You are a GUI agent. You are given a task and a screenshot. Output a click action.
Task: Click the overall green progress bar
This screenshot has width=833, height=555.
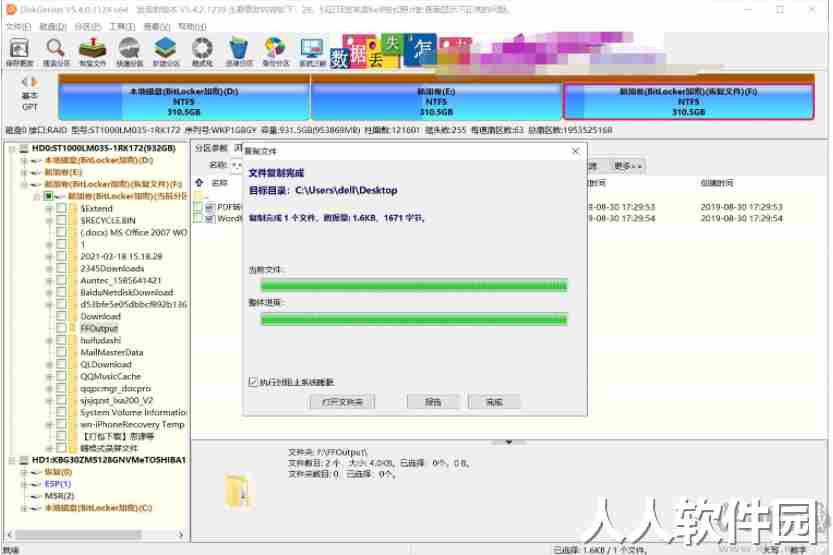[414, 319]
